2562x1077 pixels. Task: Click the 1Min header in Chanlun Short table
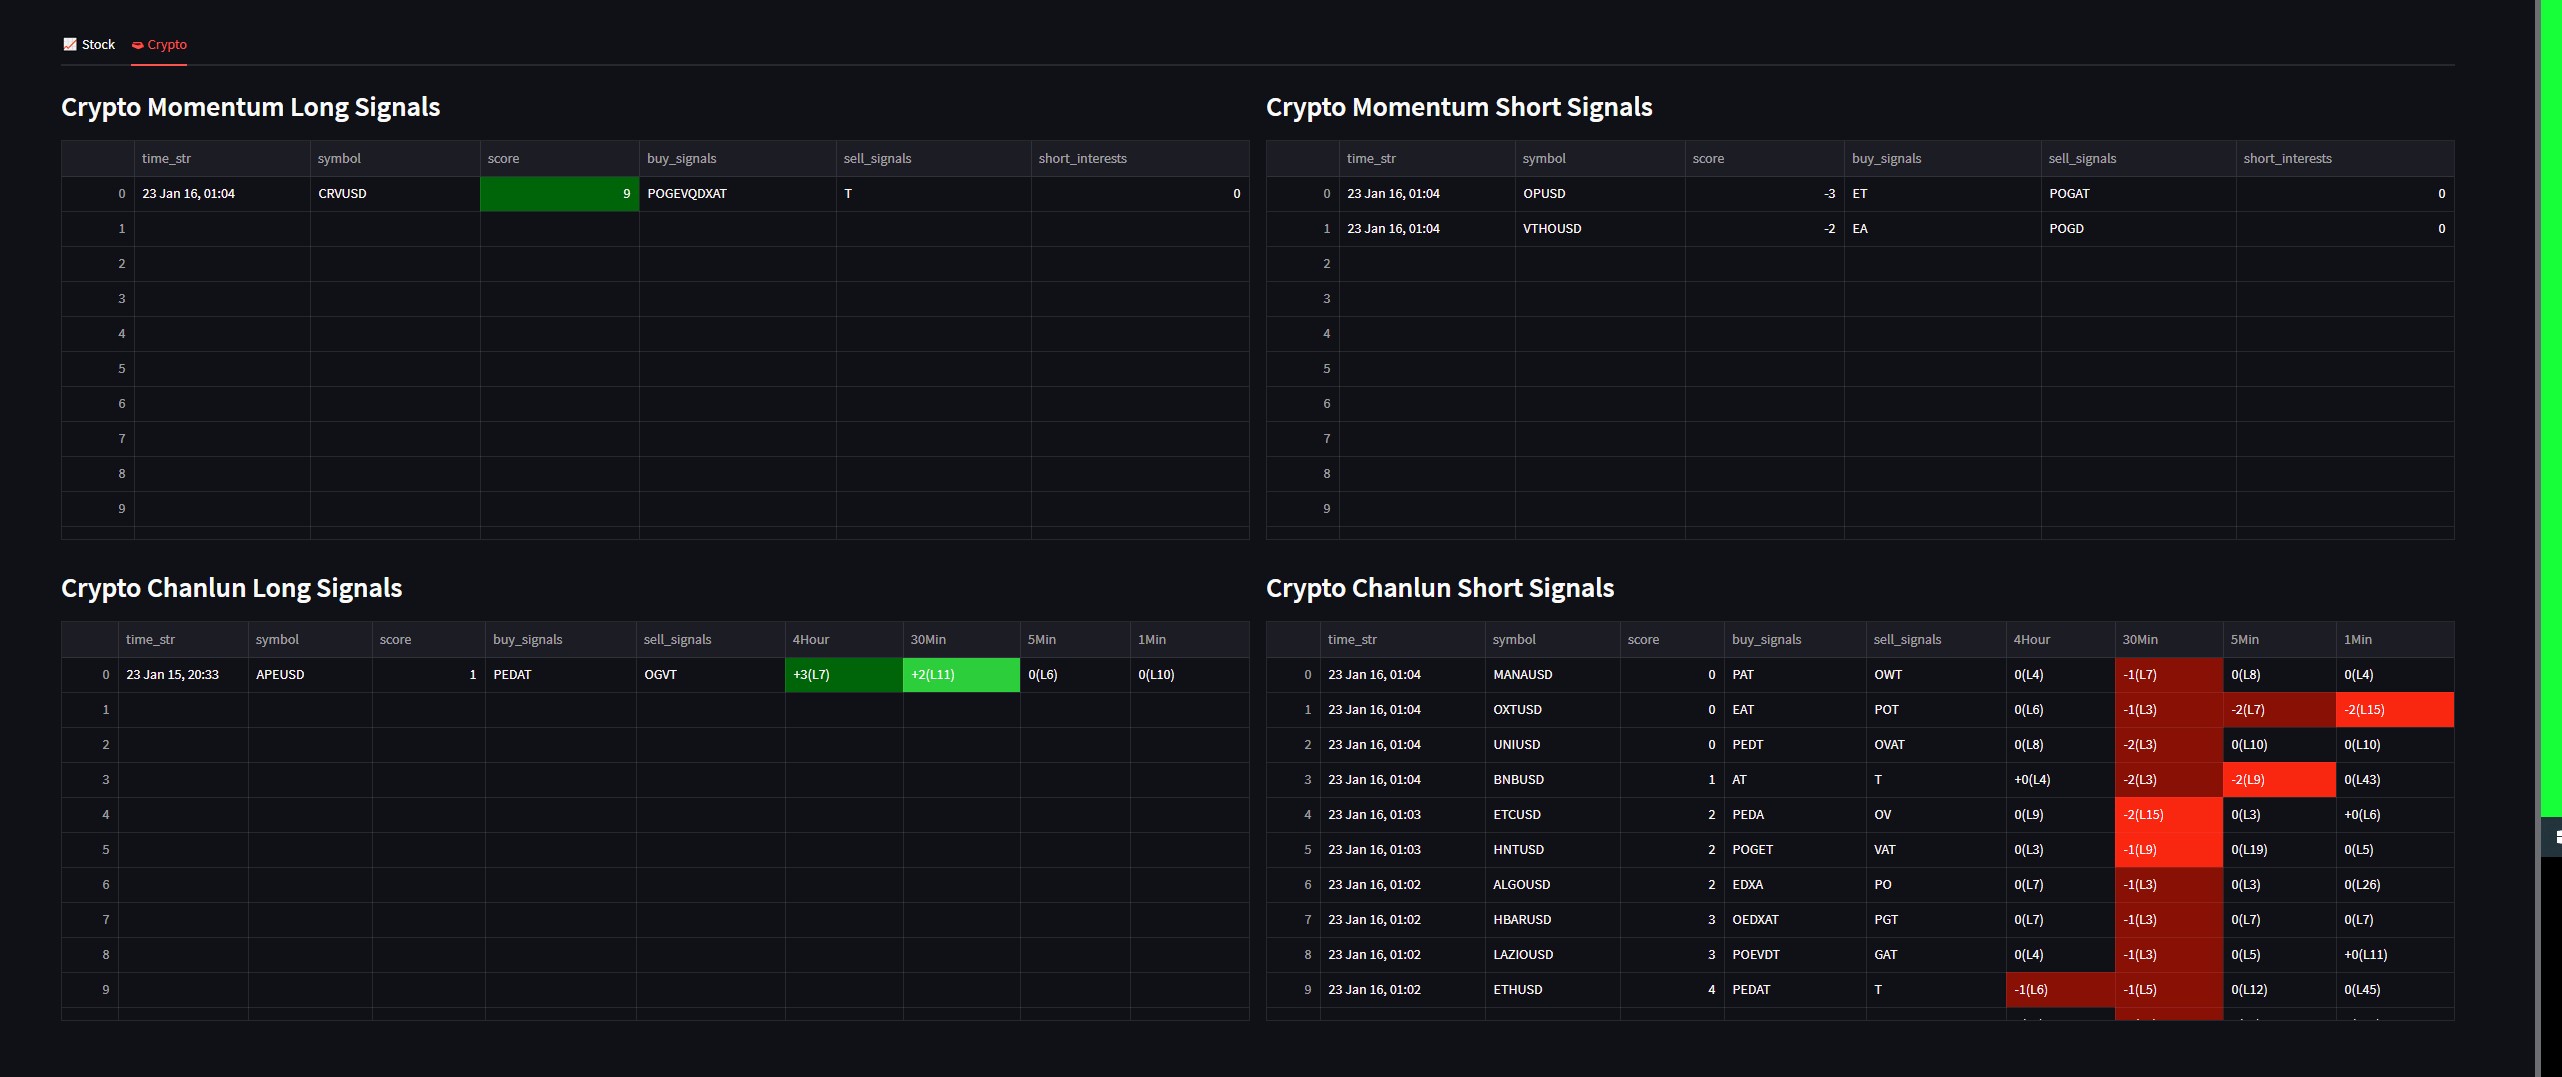(2357, 640)
